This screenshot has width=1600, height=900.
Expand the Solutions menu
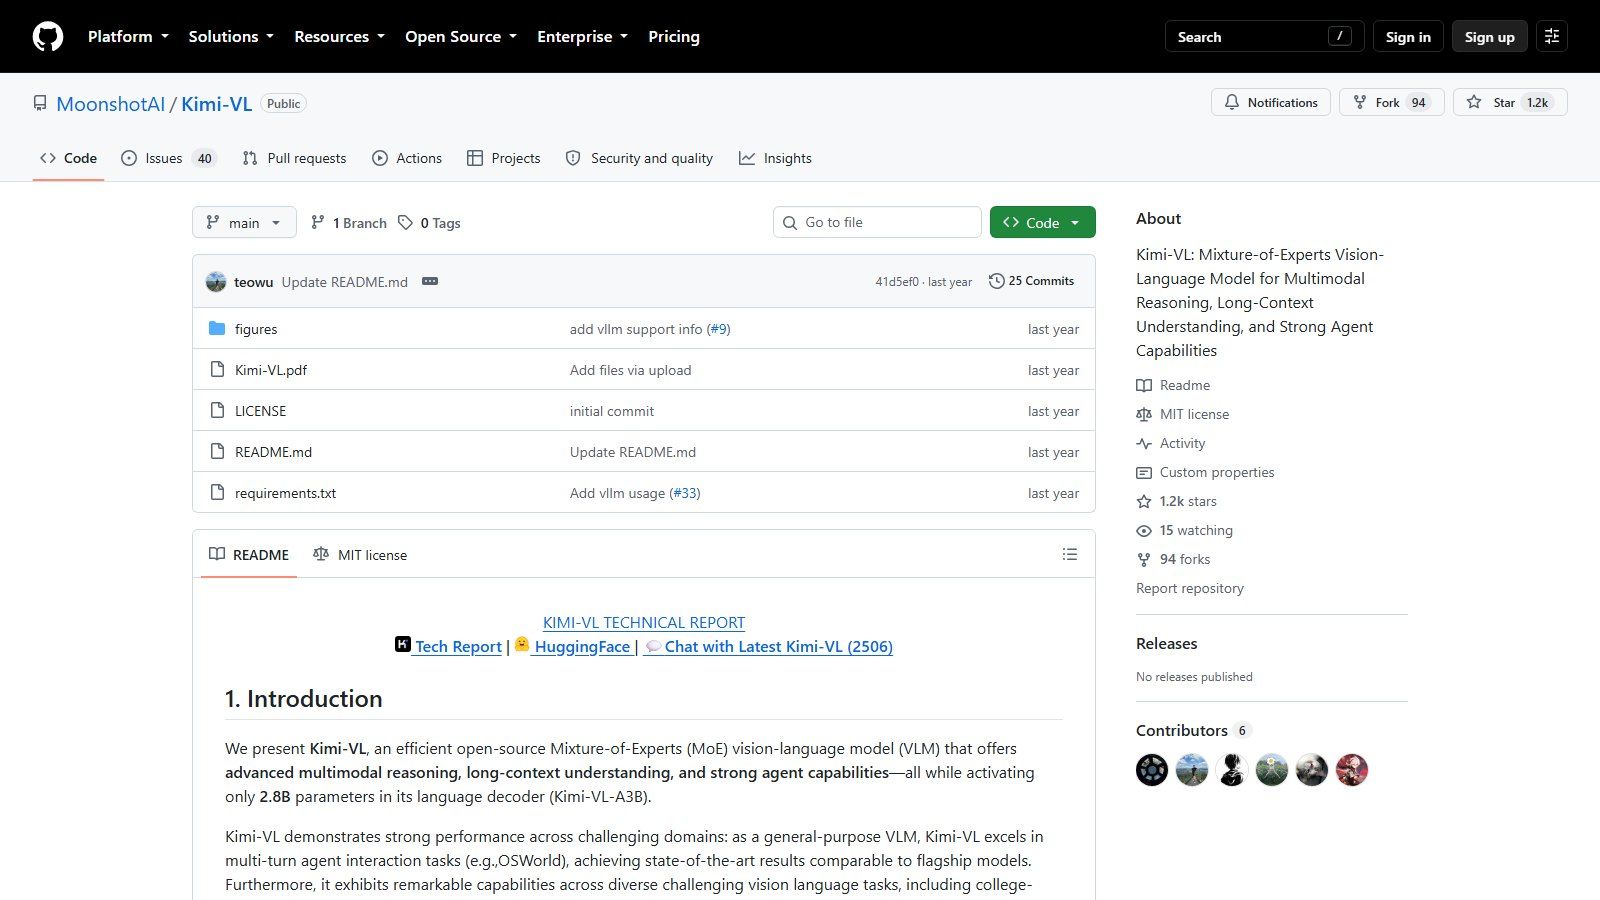[231, 37]
